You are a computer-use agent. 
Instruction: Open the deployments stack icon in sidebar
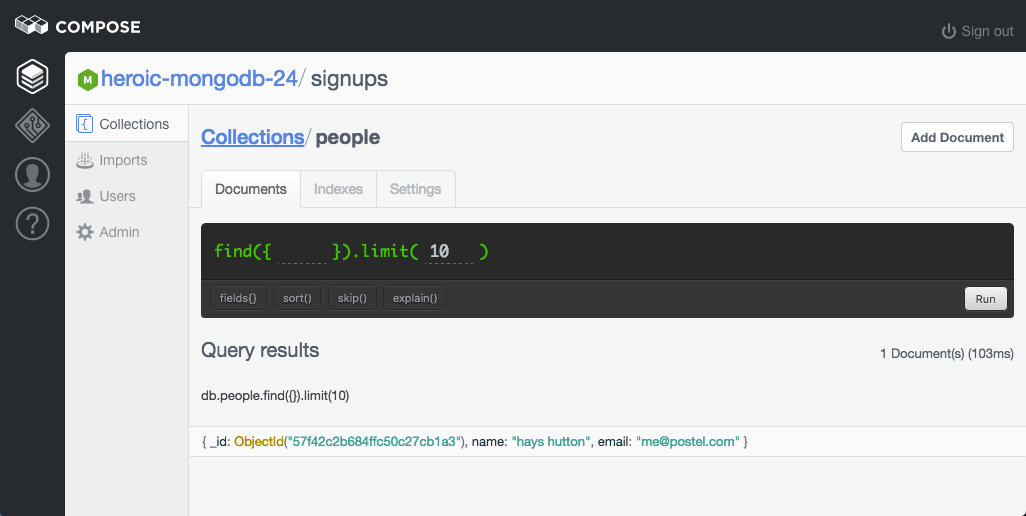click(32, 76)
